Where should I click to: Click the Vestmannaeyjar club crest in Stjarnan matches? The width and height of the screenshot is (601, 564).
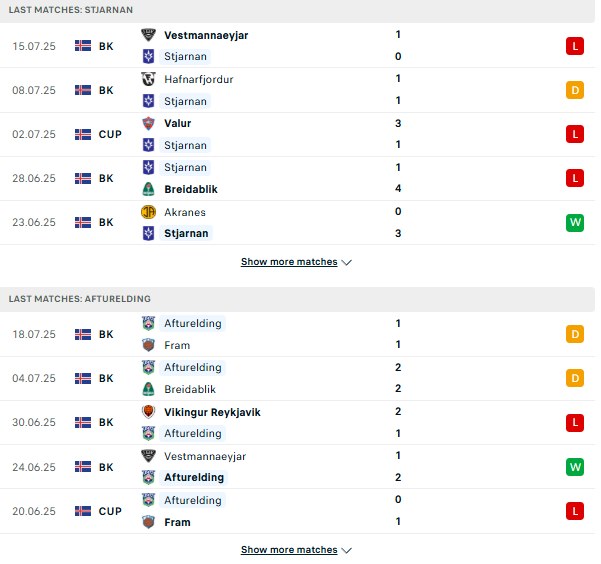(148, 35)
